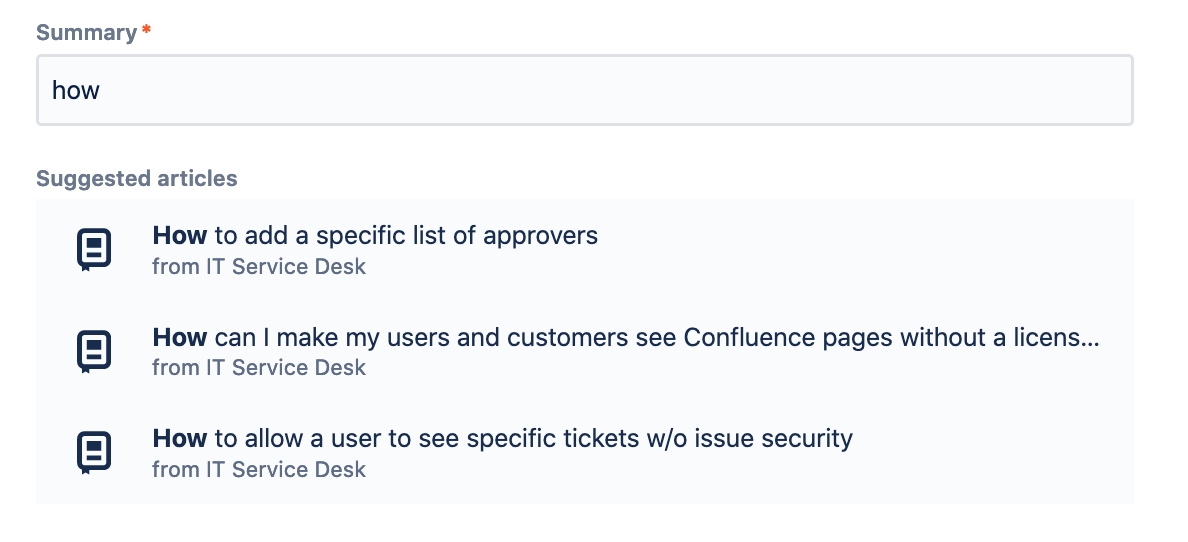Click "from IT Service Desk" under the approvers article
Screen dimensions: 1188x542
tap(259, 267)
